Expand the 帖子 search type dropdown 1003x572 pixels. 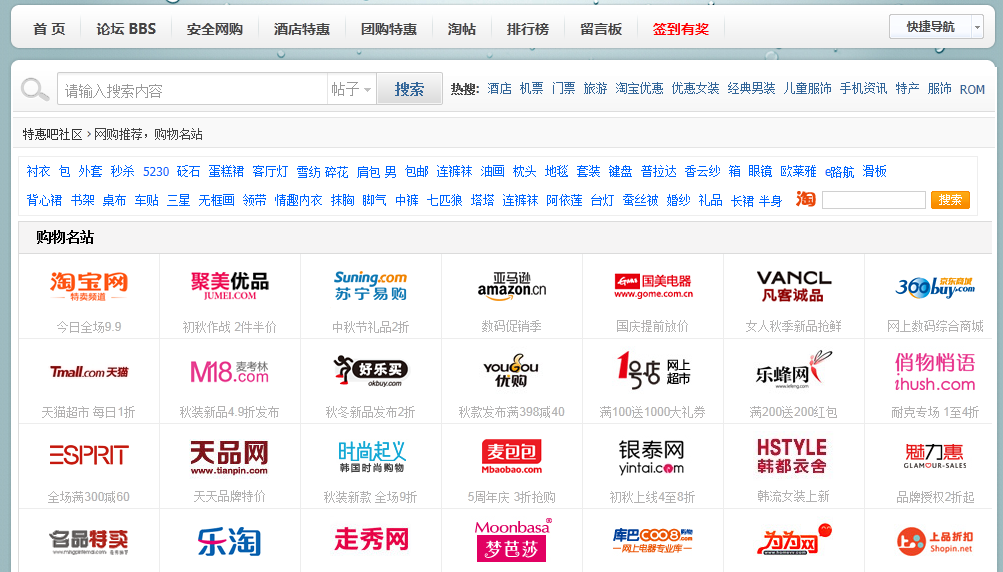point(351,90)
